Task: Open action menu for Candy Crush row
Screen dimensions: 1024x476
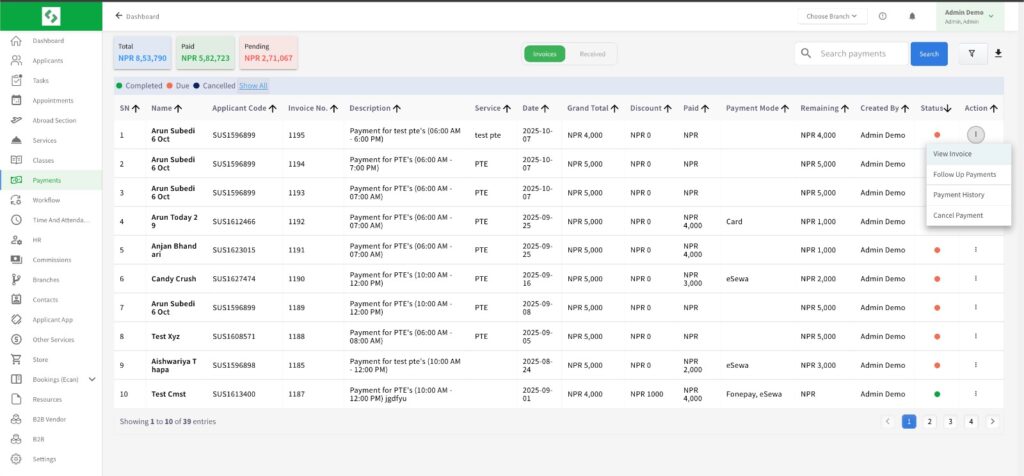Action: click(976, 279)
